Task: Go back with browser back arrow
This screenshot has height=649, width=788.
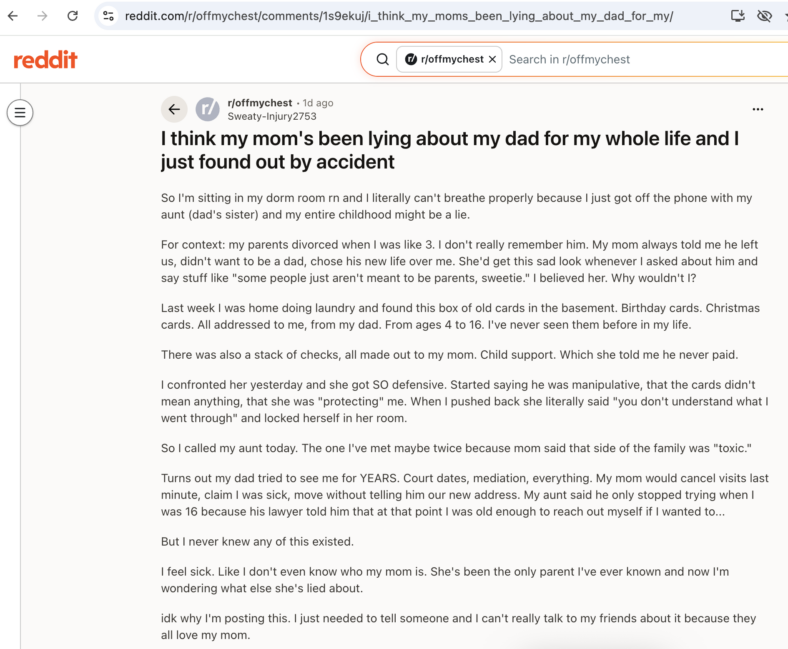Action: point(13,16)
